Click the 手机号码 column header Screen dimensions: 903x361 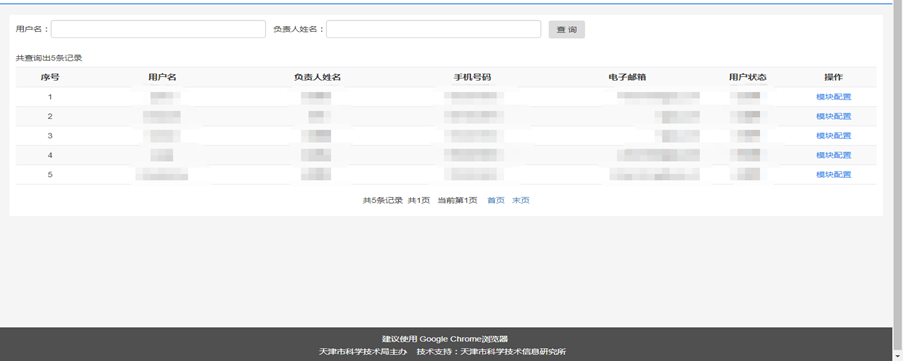tap(472, 77)
